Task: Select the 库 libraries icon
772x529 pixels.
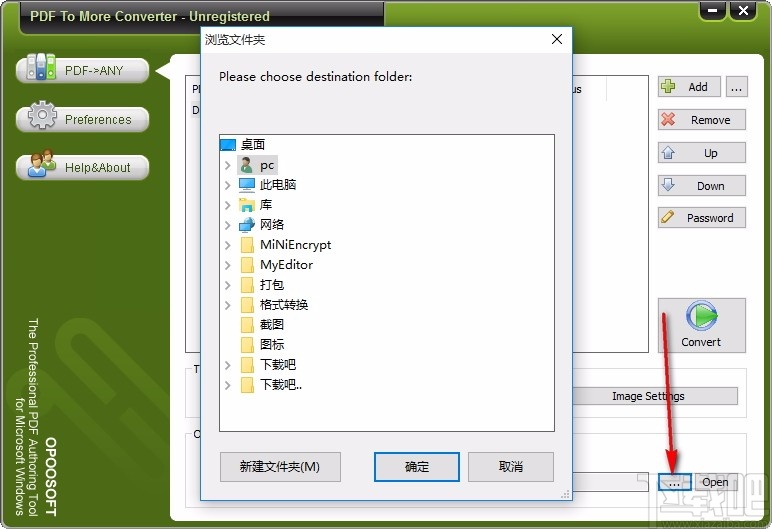Action: coord(247,204)
